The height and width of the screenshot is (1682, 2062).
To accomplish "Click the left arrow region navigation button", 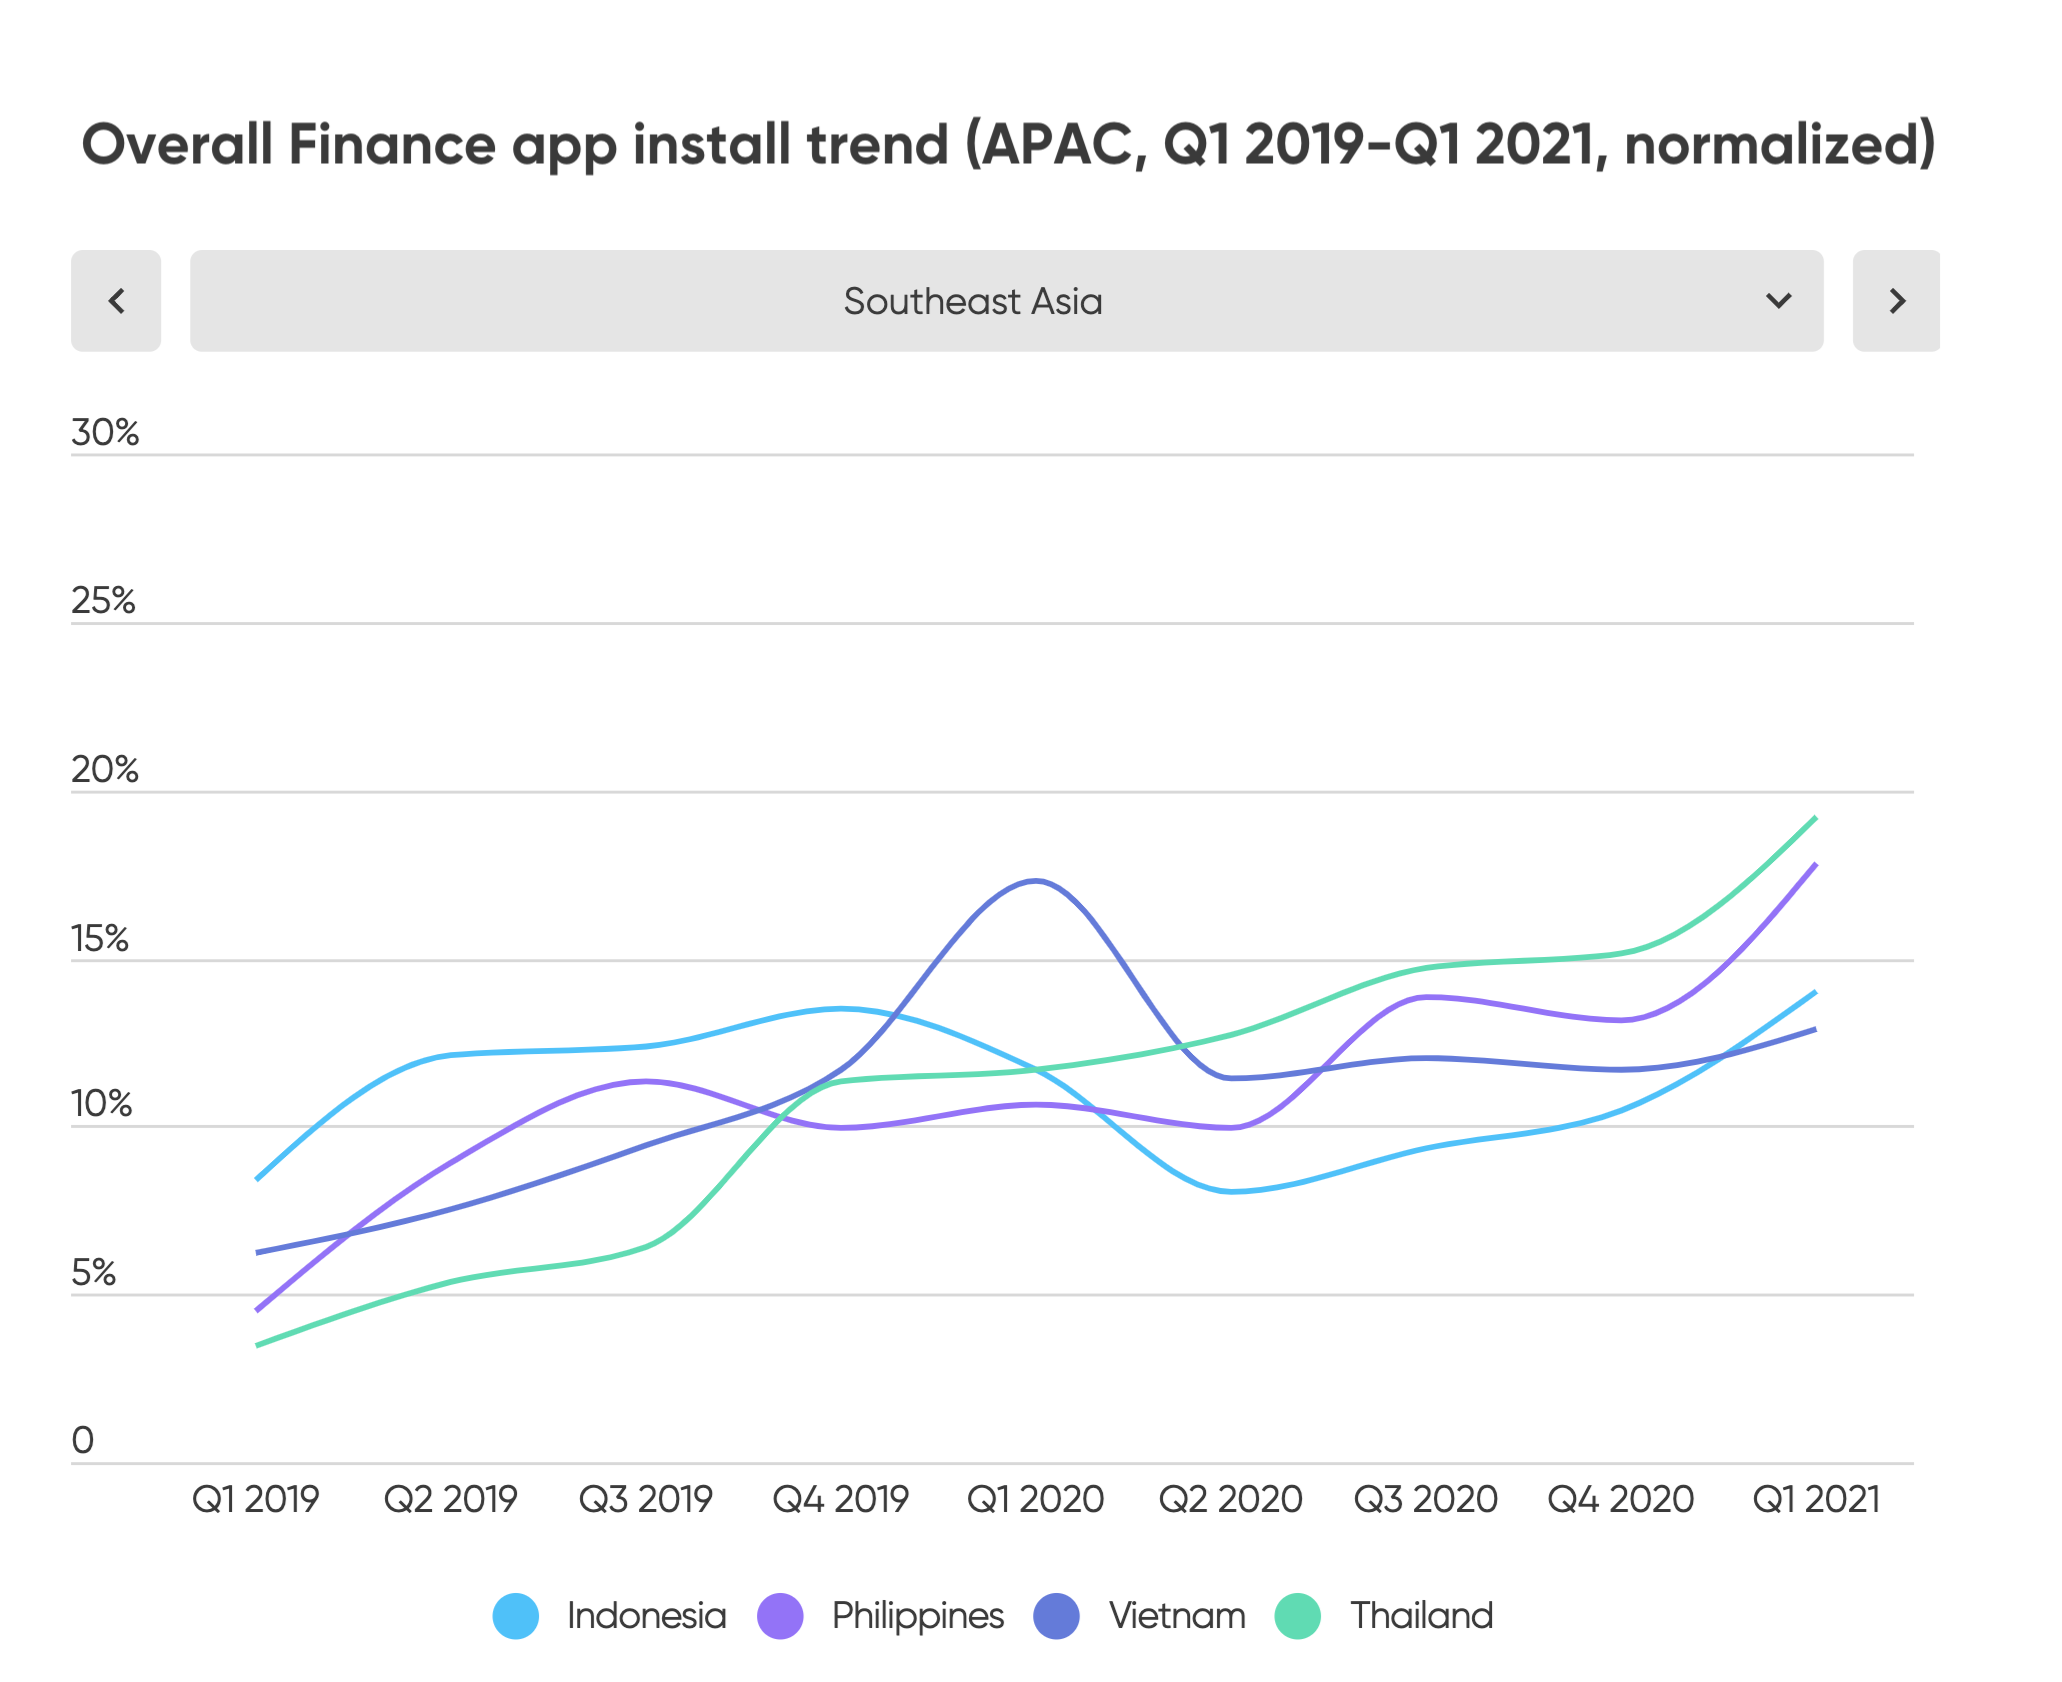I will coord(116,301).
